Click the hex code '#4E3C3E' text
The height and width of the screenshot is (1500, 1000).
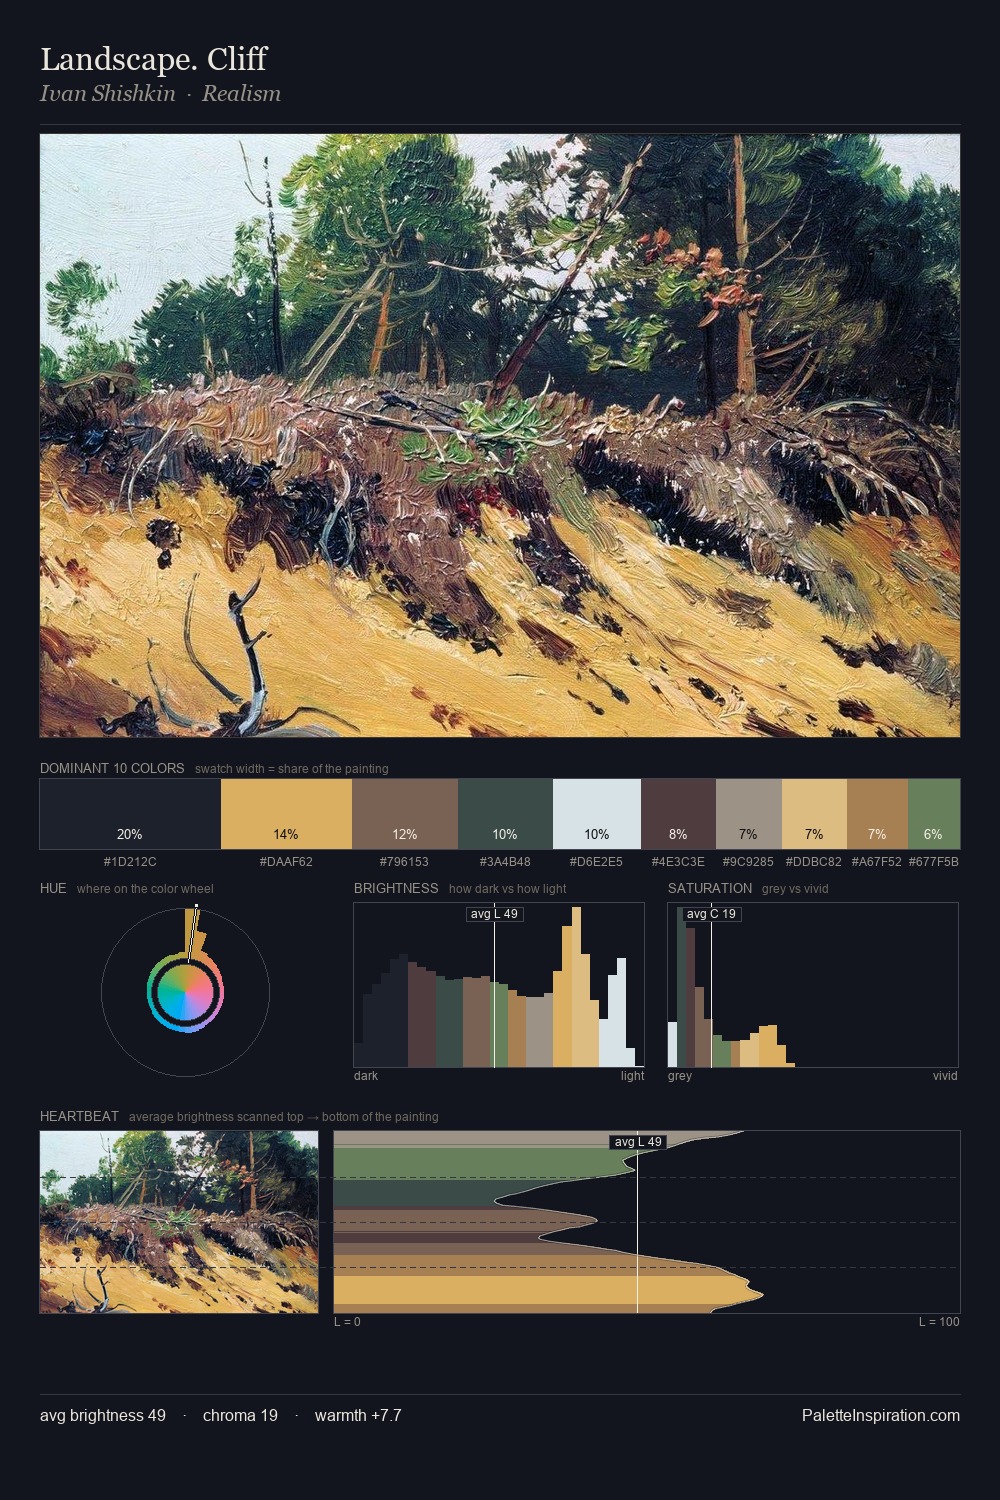pos(678,861)
